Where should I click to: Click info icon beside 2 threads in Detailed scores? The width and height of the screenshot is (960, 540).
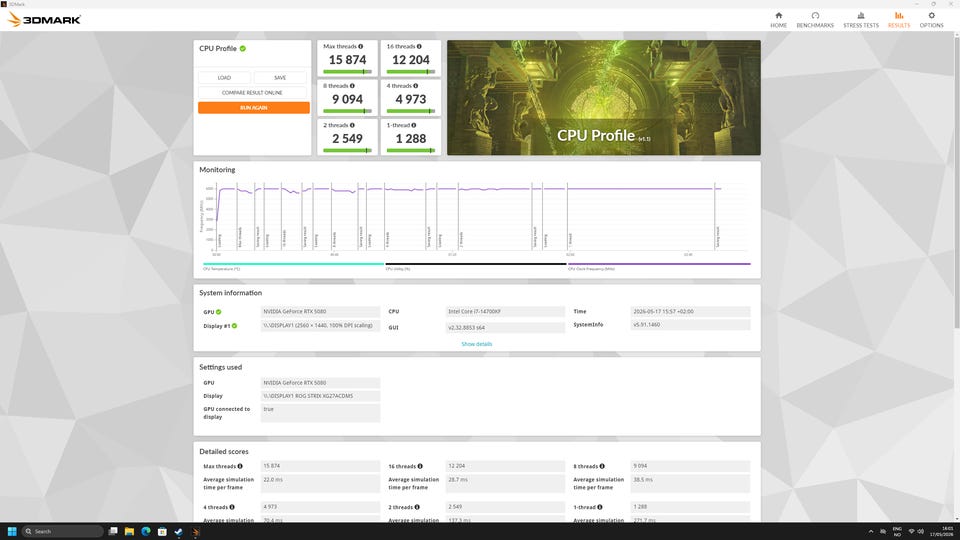coord(417,507)
